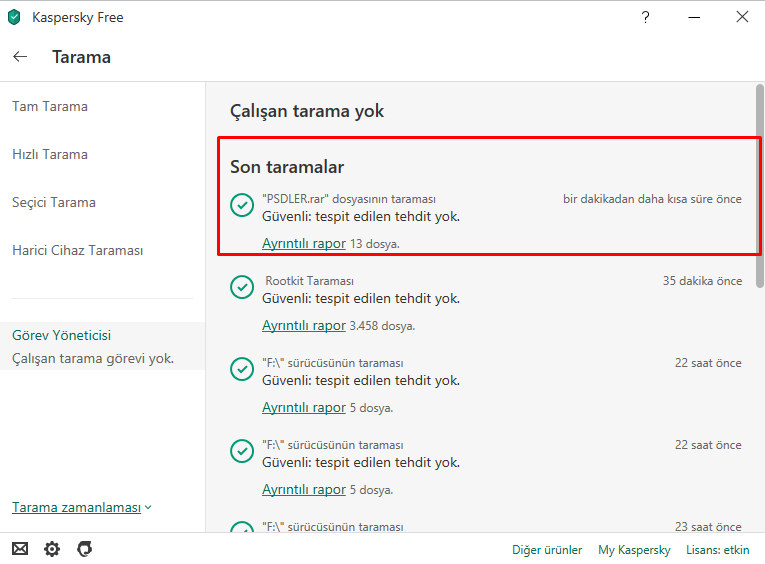Select Harici Cihaz Taraması in sidebar
This screenshot has height=564, width=765.
pos(78,250)
